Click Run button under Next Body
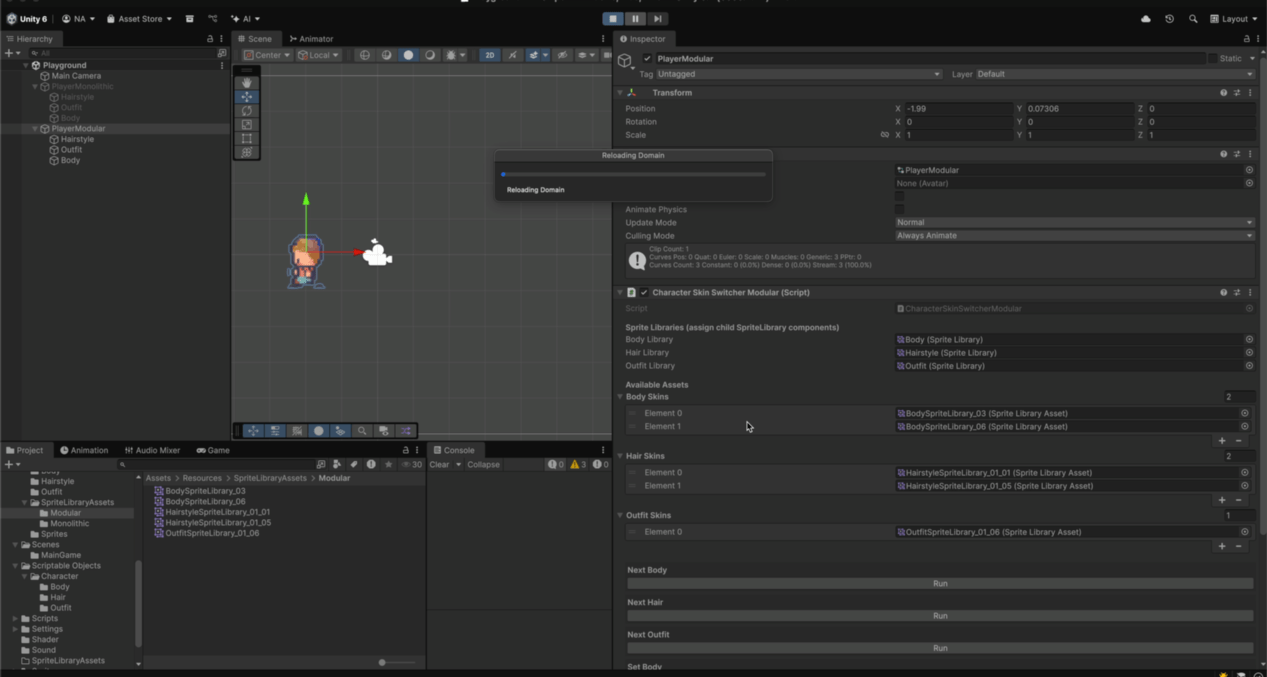This screenshot has width=1267, height=677. click(x=939, y=583)
